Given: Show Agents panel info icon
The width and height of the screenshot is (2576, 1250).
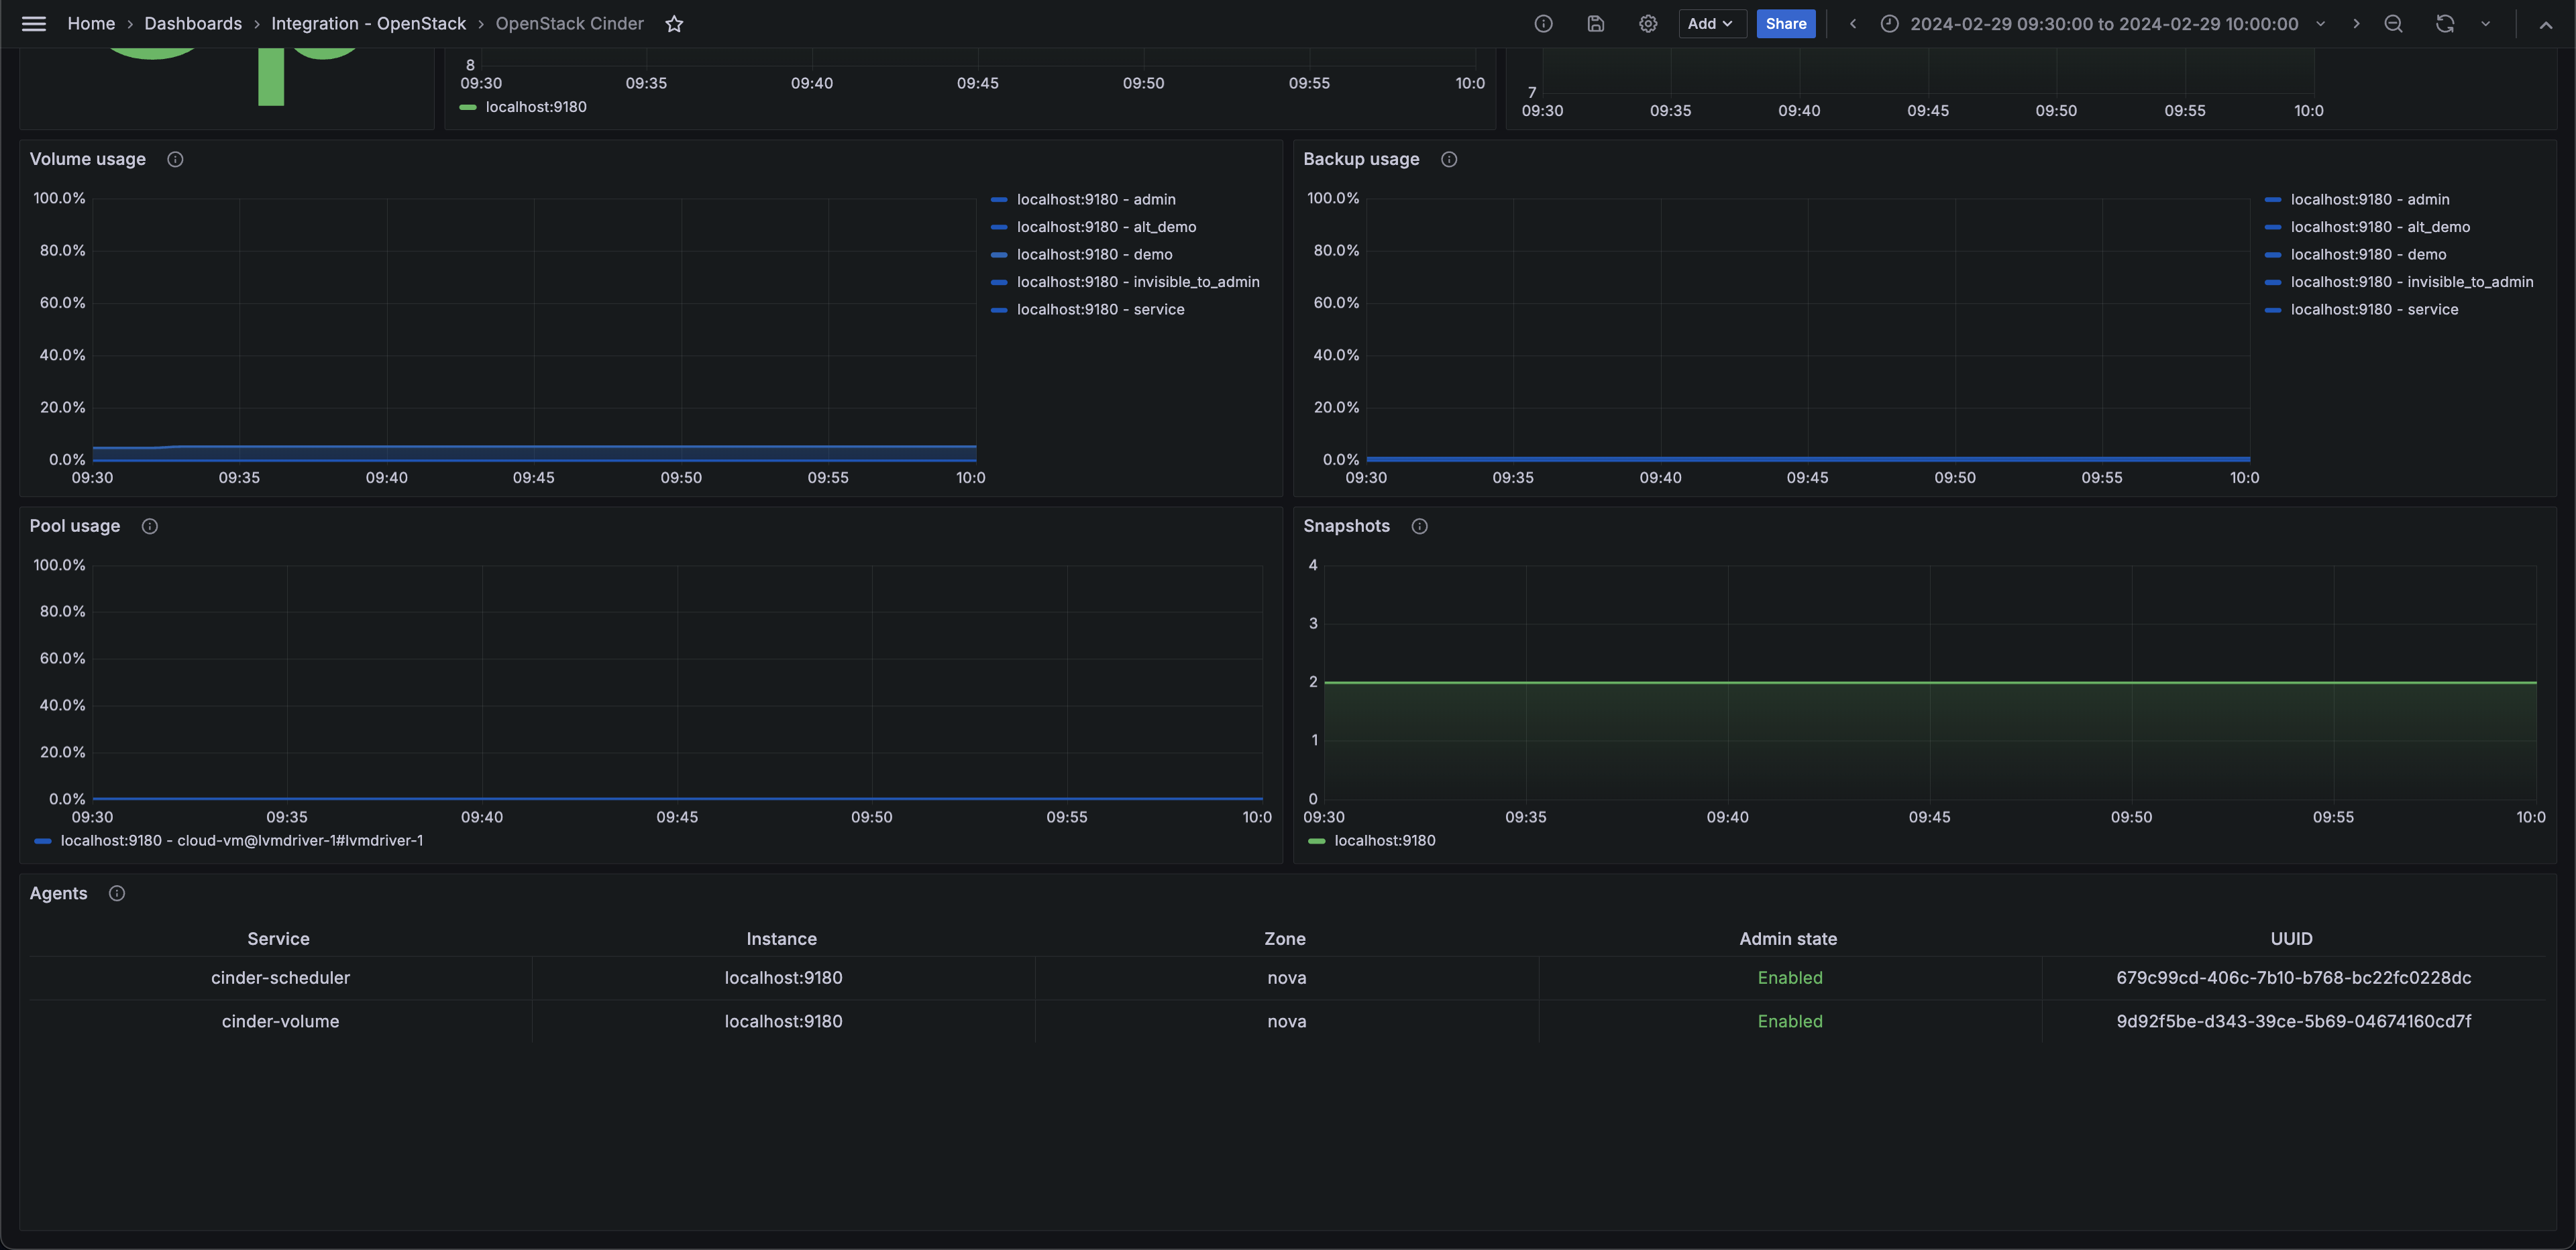Looking at the screenshot, I should (116, 893).
